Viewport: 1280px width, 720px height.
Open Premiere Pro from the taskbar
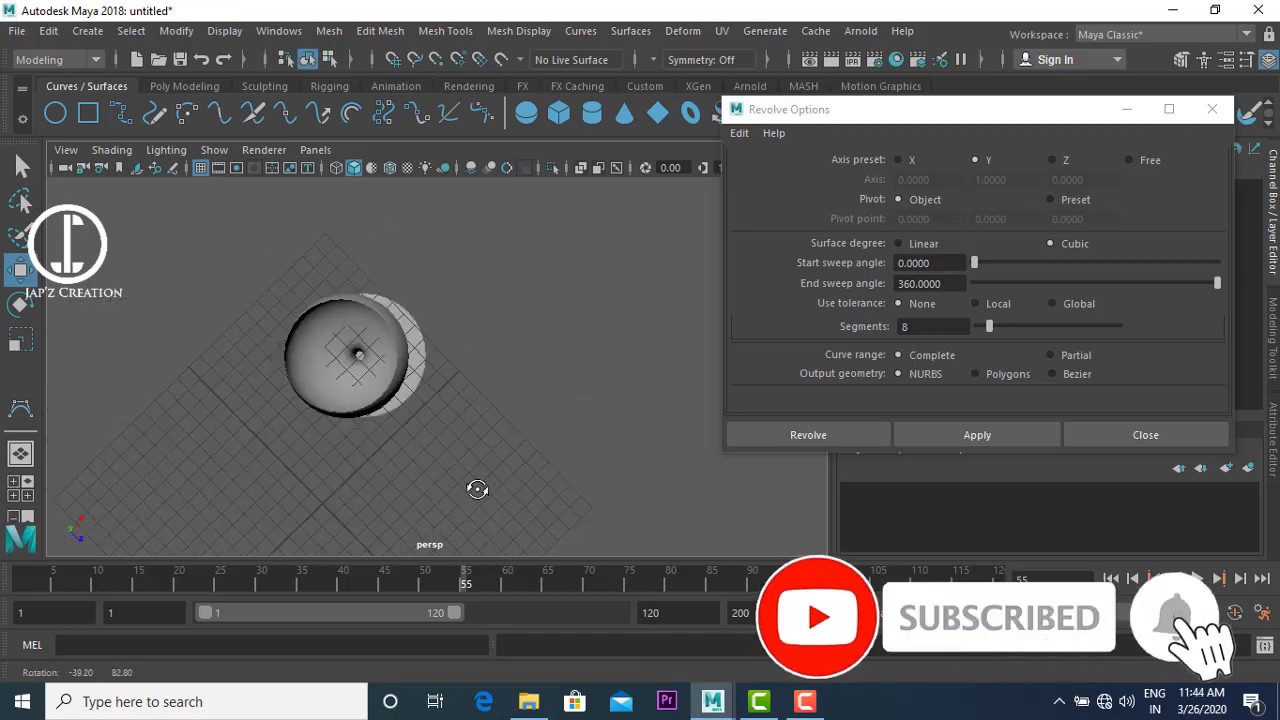(667, 702)
